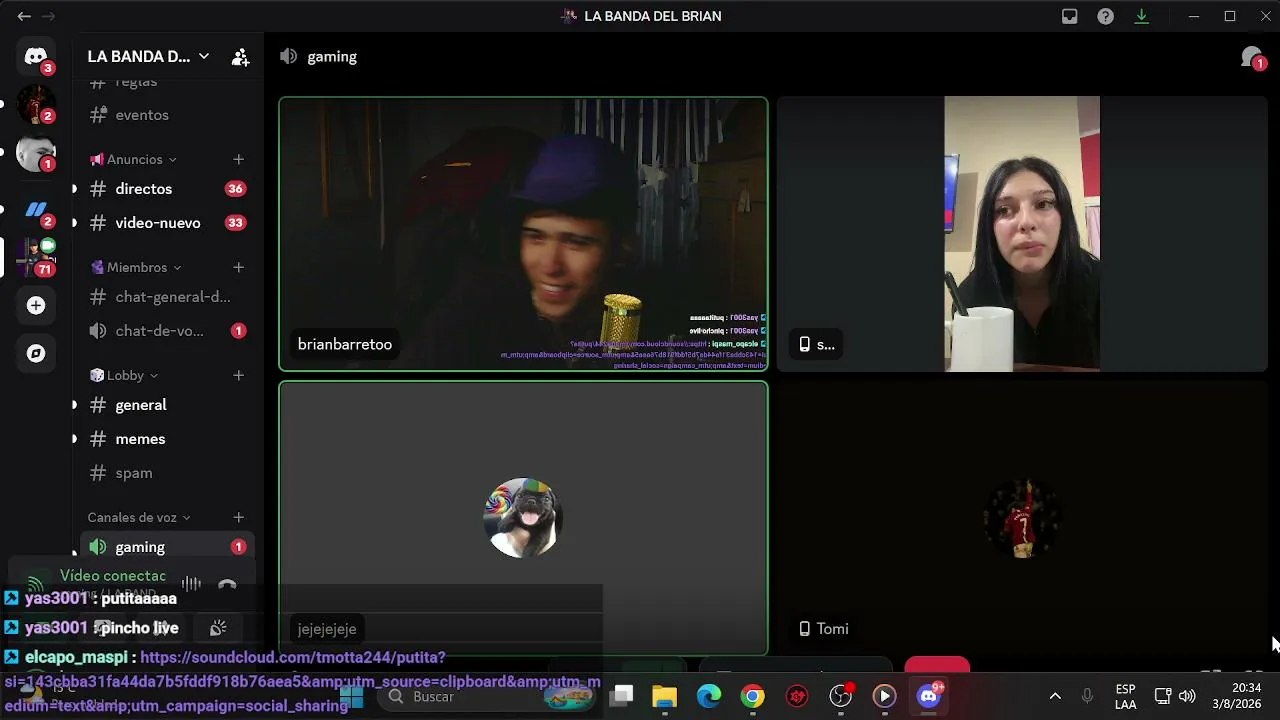Open the media player taskbar icon
The image size is (1280, 720).
885,696
